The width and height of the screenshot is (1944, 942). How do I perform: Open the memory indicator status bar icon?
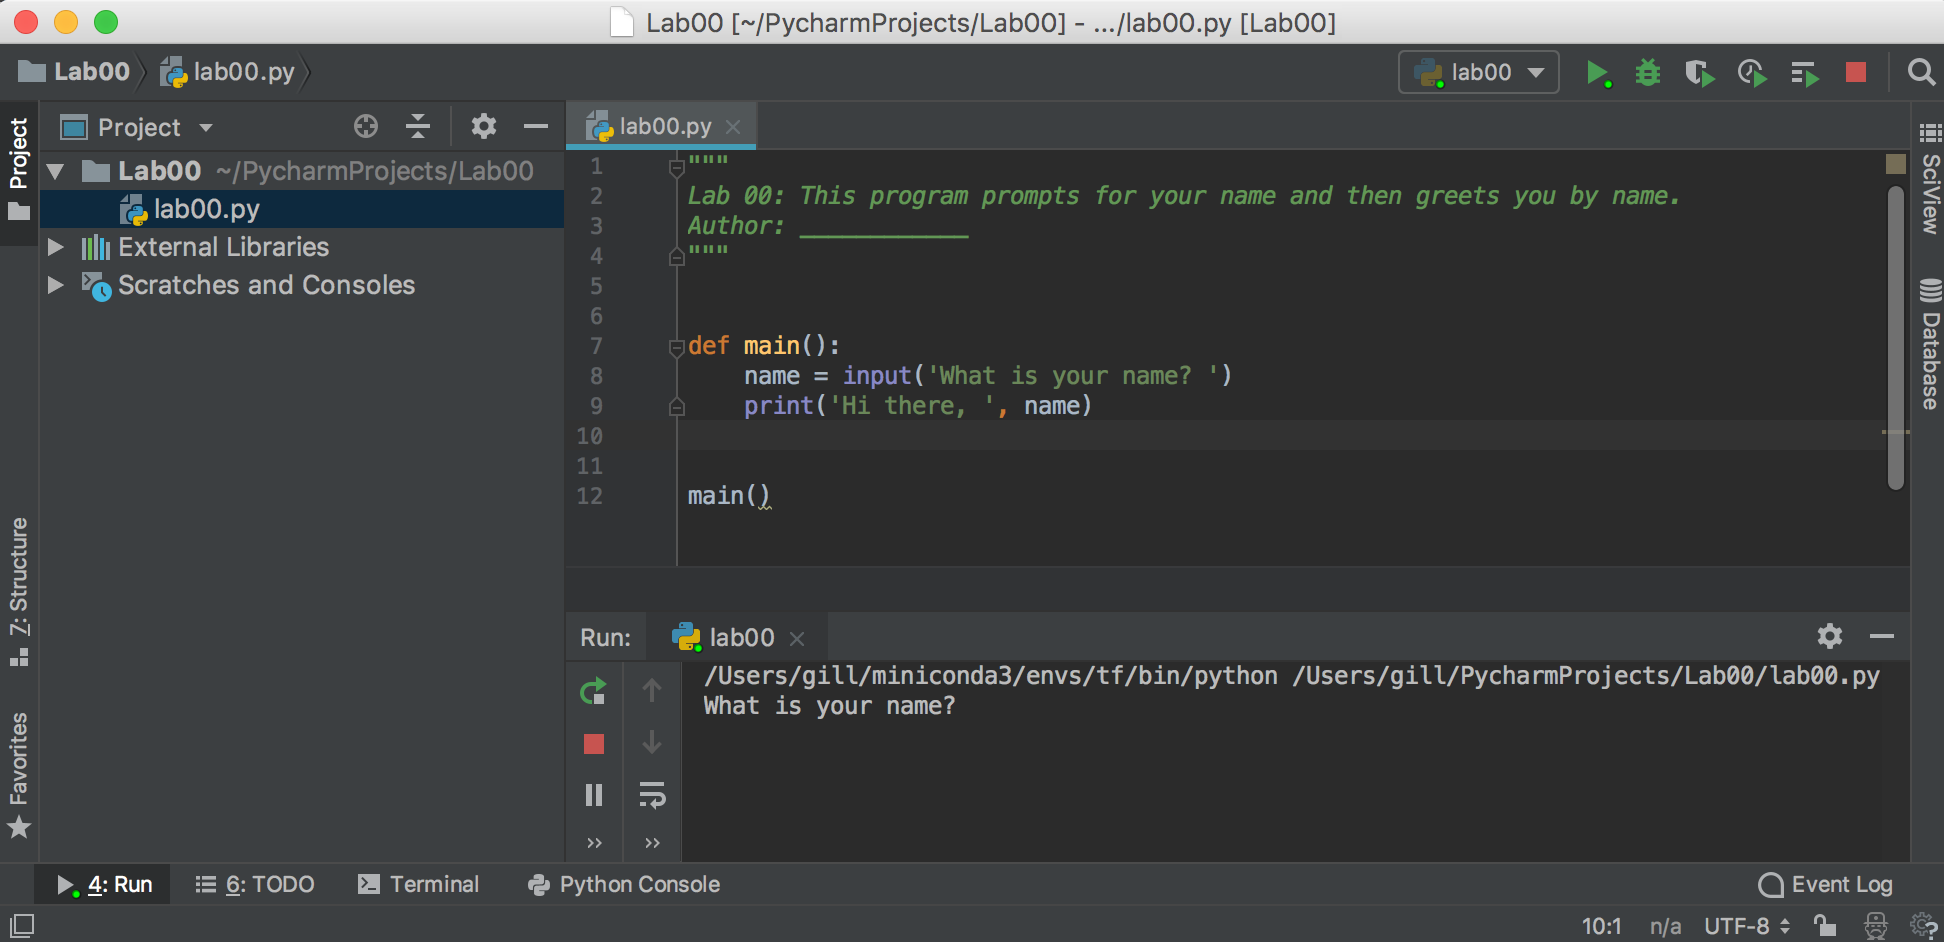tap(1923, 926)
